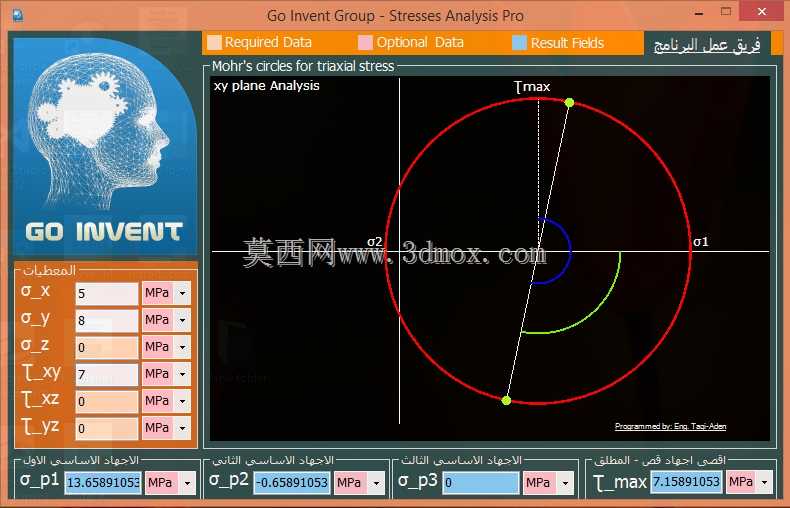
Task: Click the 'Optional Data' legend label
Action: (x=420, y=42)
